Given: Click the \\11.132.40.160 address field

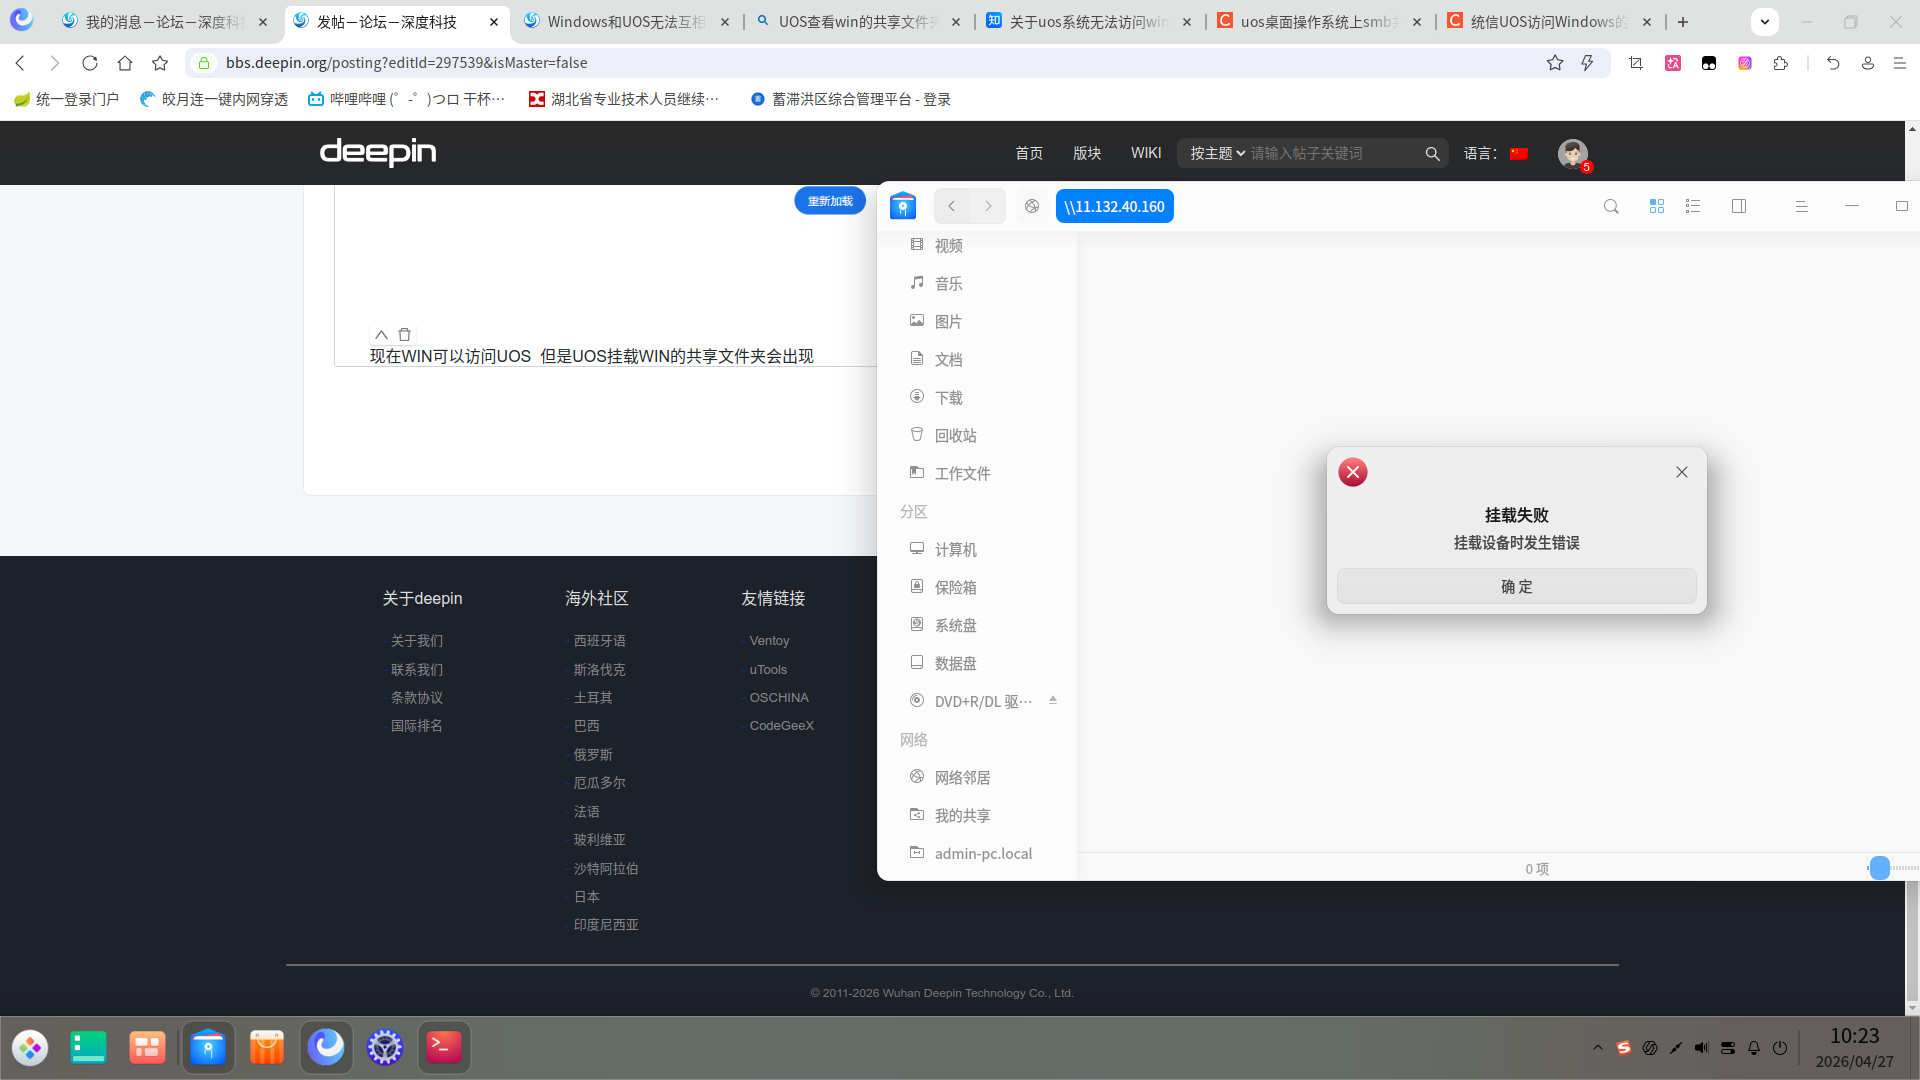Looking at the screenshot, I should [x=1114, y=206].
